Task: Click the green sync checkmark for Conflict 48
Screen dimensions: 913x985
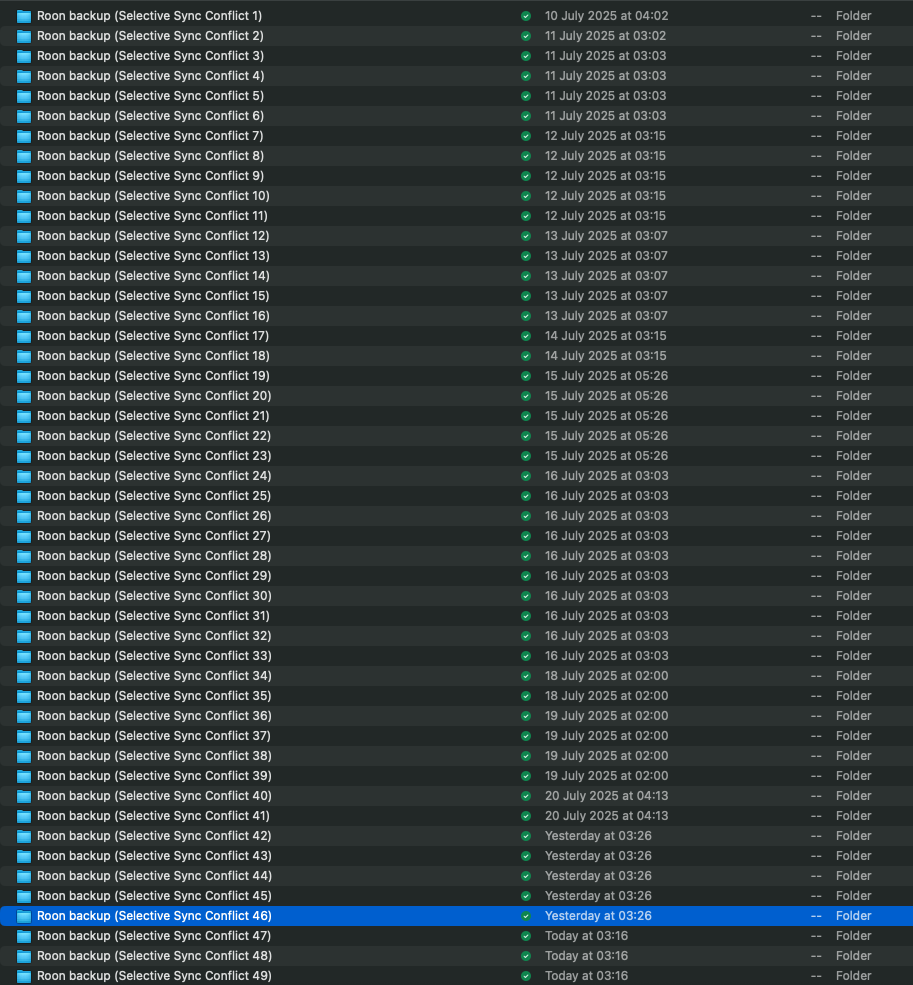Action: pyautogui.click(x=526, y=956)
